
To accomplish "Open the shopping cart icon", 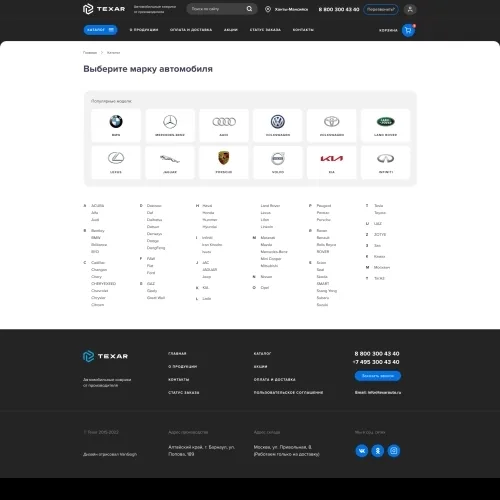I will [408, 30].
